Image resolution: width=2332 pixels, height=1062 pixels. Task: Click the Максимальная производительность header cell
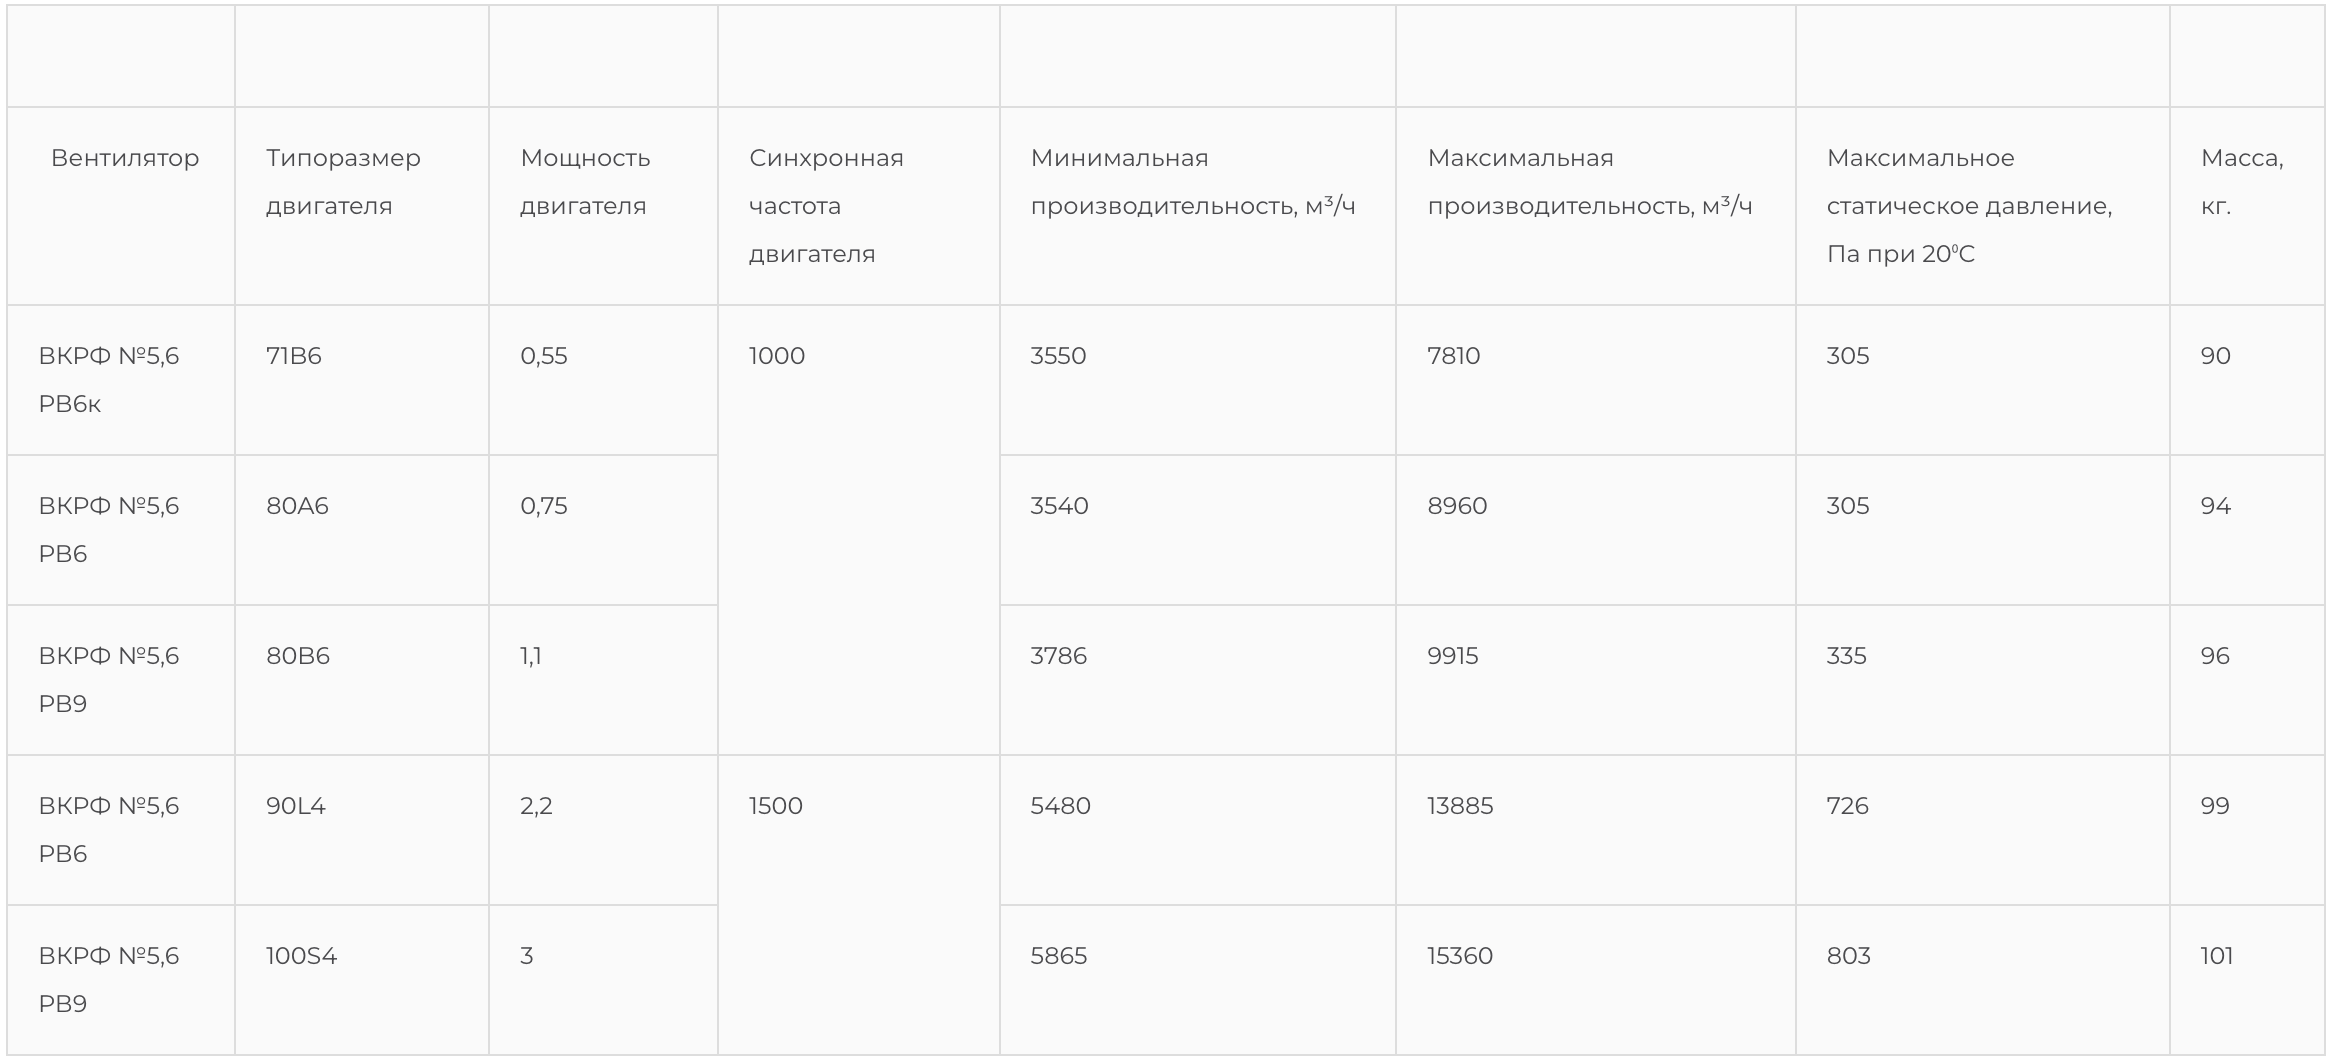(1589, 182)
